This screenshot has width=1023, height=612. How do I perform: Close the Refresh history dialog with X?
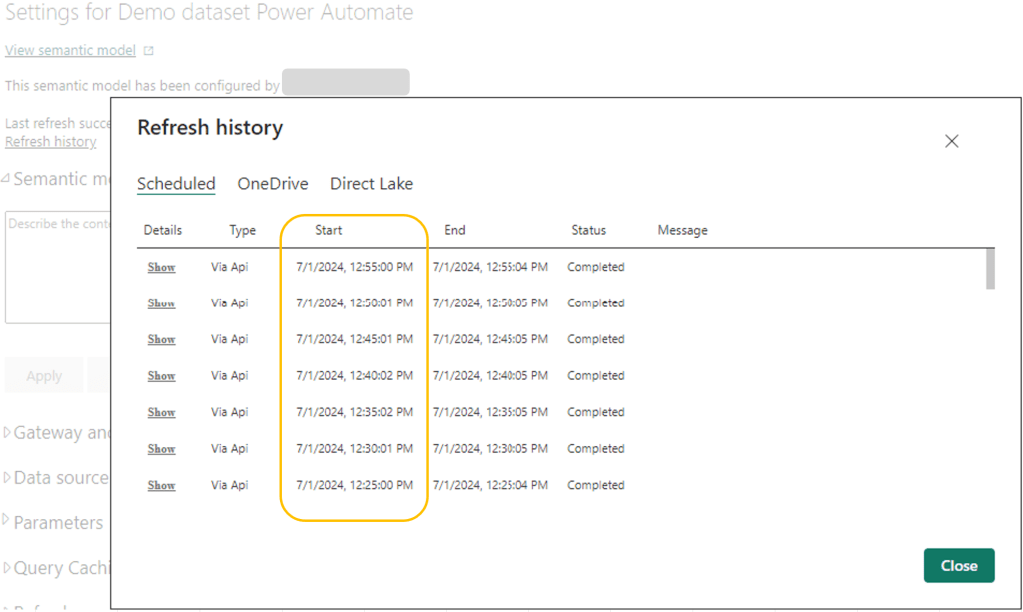coord(951,142)
